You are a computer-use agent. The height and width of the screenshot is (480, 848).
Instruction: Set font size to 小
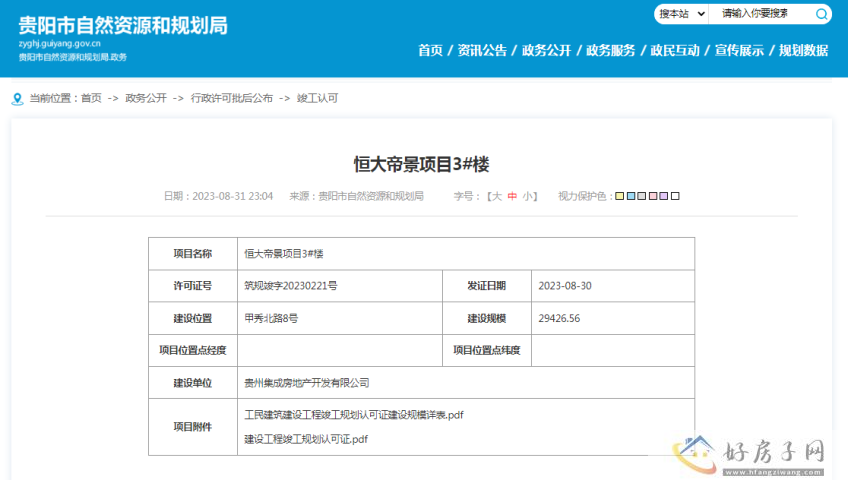pyautogui.click(x=527, y=196)
